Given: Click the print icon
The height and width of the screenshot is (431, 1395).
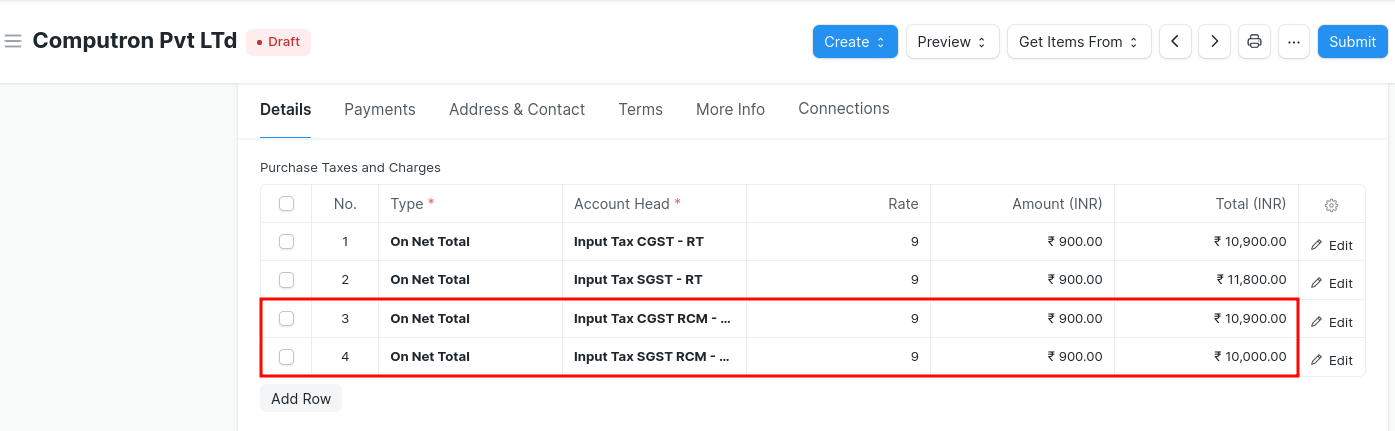Looking at the screenshot, I should coord(1254,42).
